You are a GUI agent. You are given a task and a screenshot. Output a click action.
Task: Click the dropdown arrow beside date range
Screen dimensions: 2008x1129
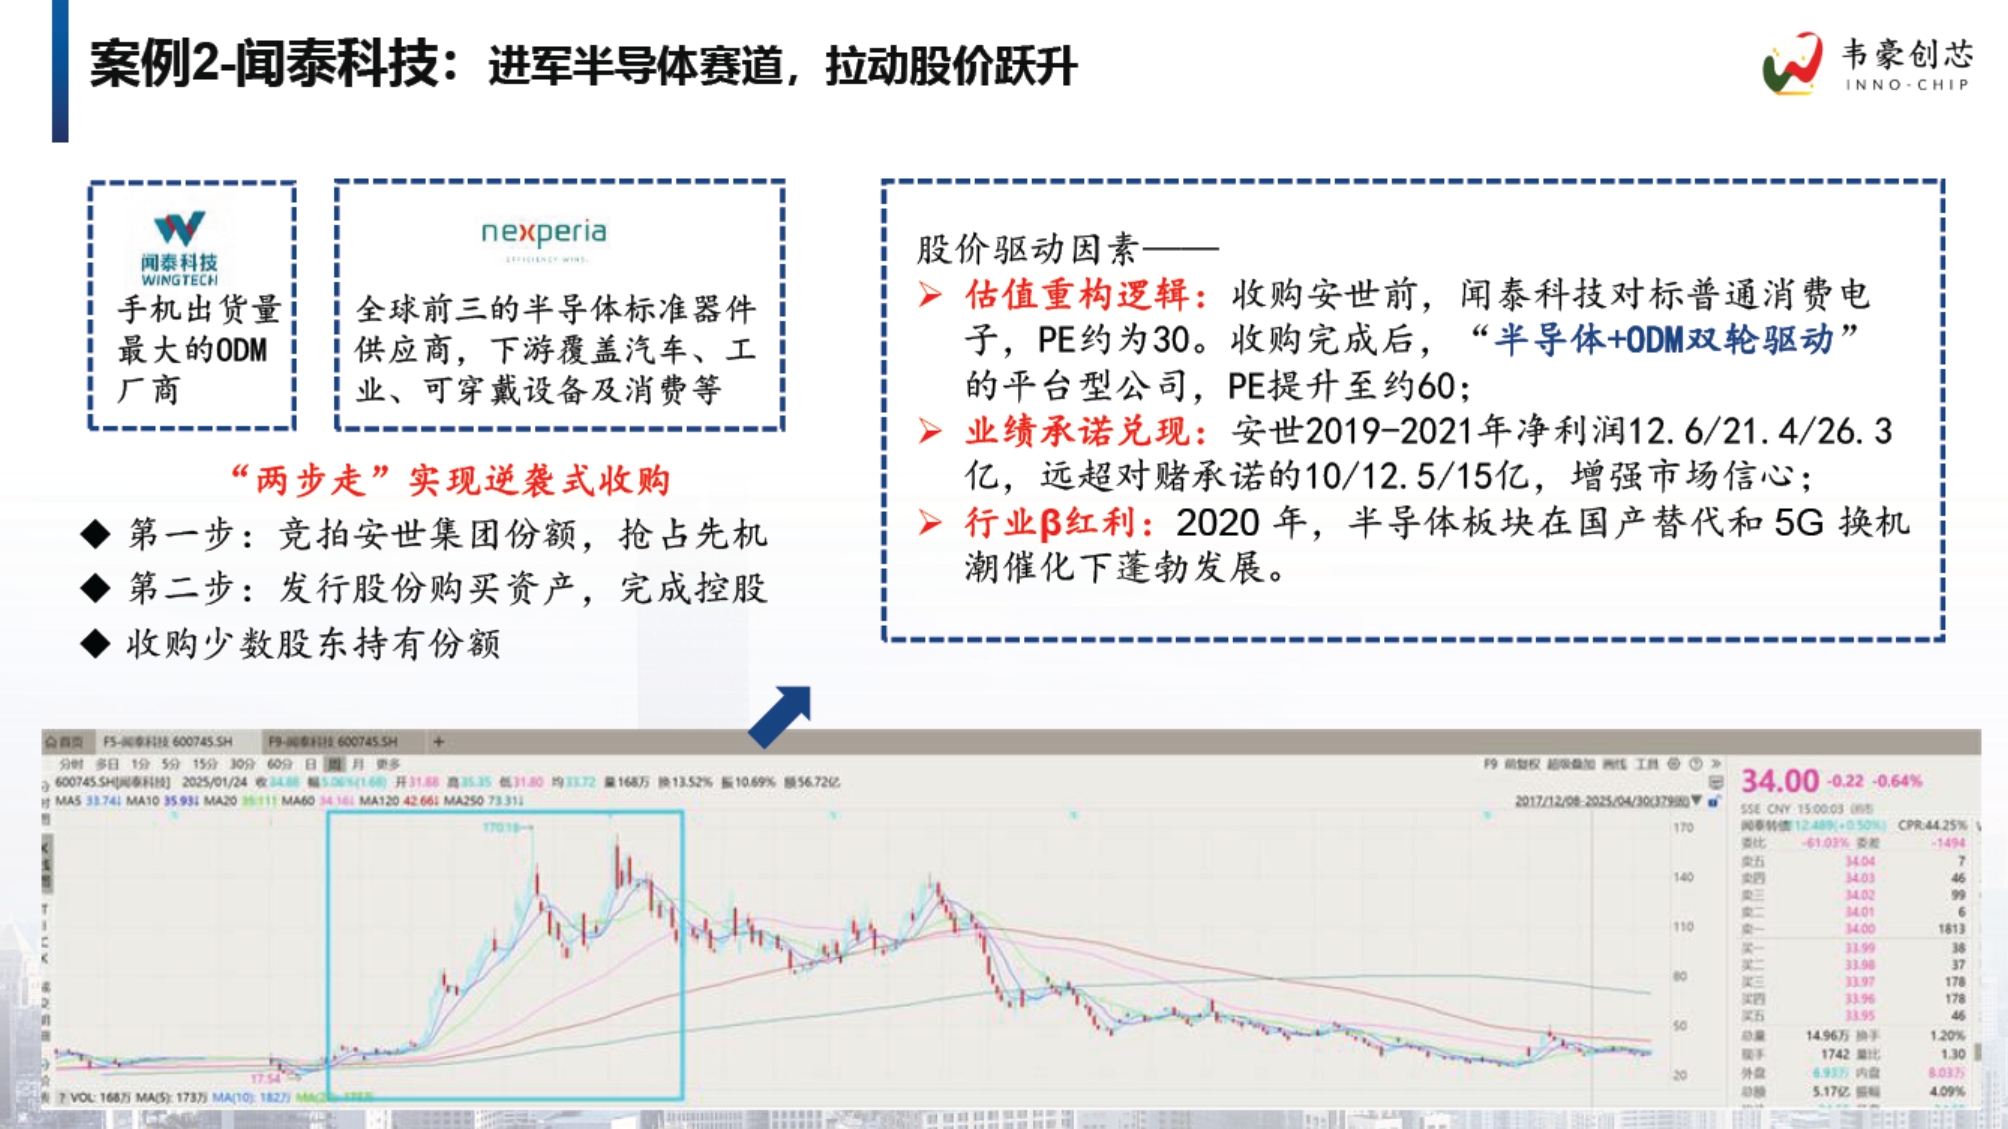pos(1697,801)
